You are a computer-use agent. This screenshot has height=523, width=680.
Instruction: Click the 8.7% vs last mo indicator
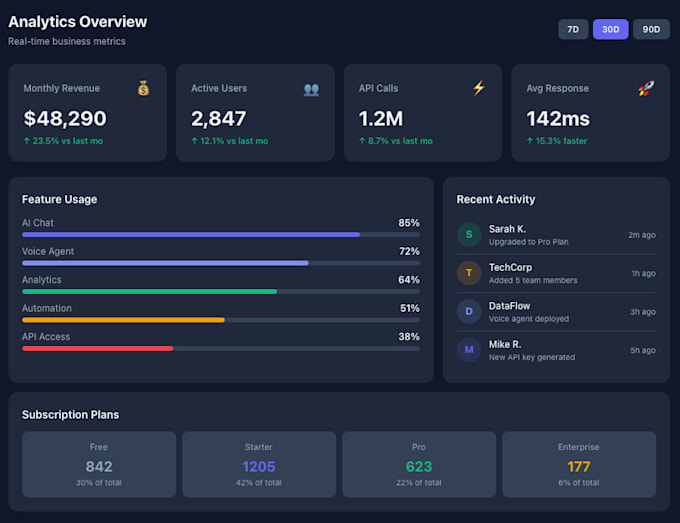pos(396,141)
